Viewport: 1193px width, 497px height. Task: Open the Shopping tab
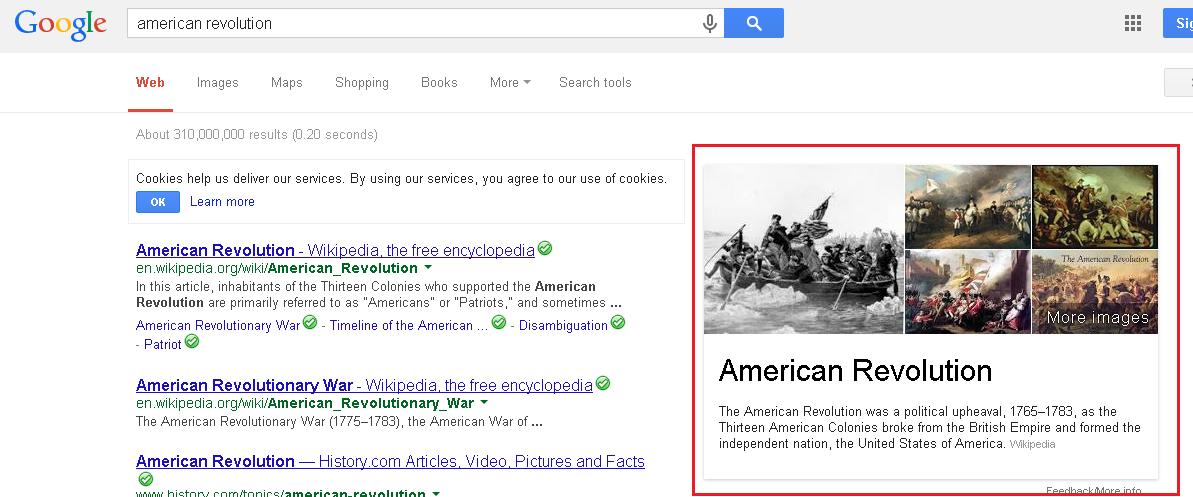pos(361,82)
